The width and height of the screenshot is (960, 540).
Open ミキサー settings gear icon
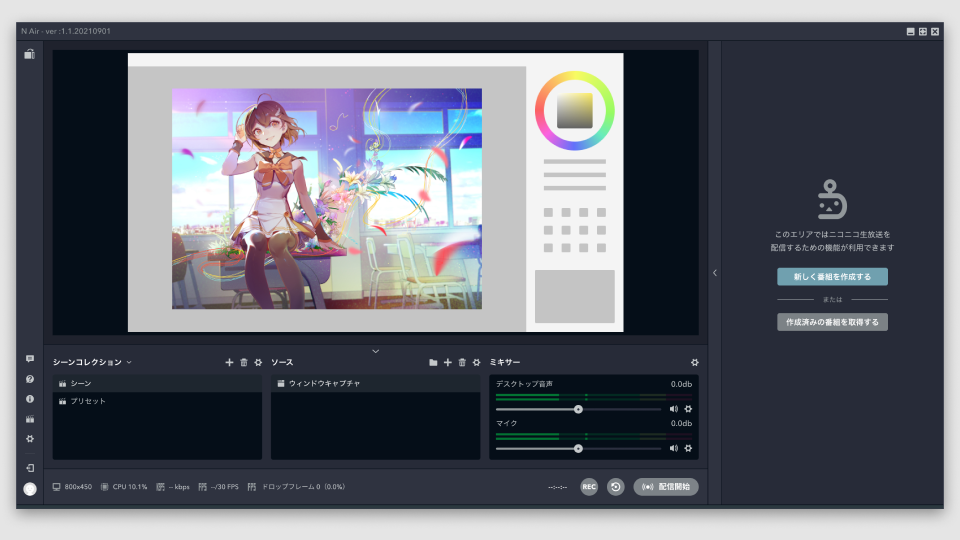[694, 362]
